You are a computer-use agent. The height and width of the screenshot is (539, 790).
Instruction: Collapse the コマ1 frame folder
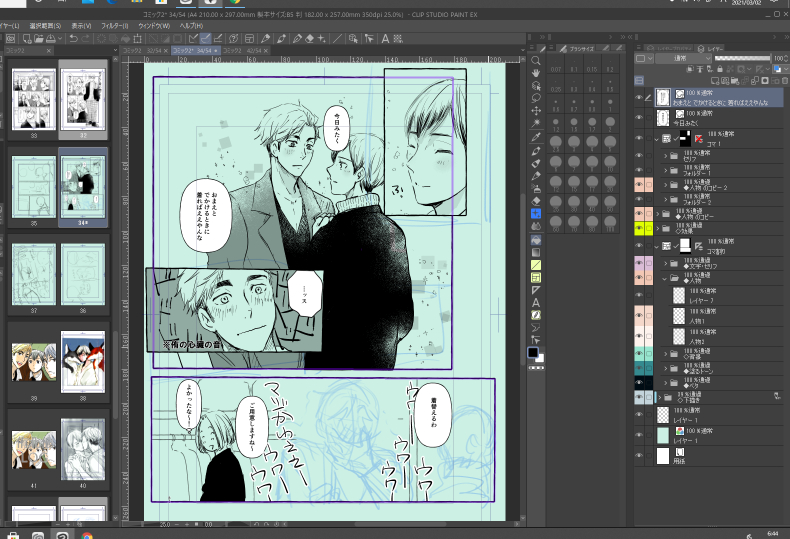point(657,139)
